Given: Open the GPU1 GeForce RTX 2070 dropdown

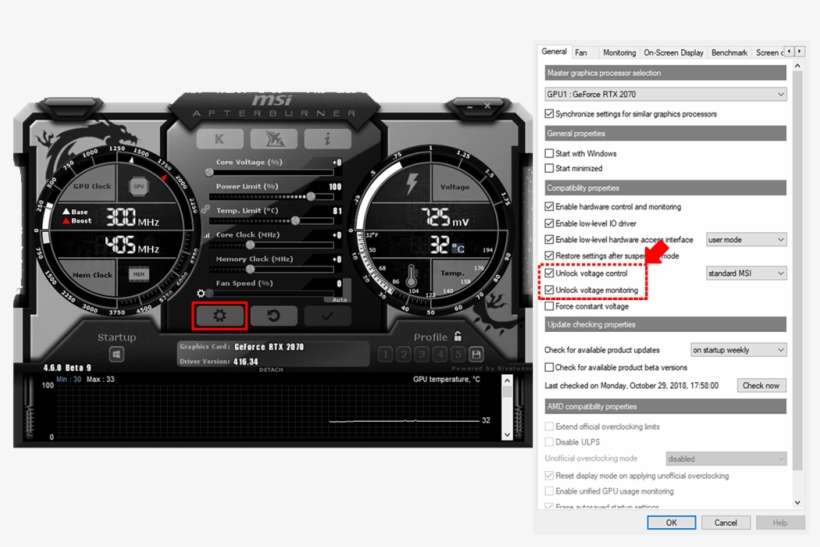Looking at the screenshot, I should (x=665, y=94).
